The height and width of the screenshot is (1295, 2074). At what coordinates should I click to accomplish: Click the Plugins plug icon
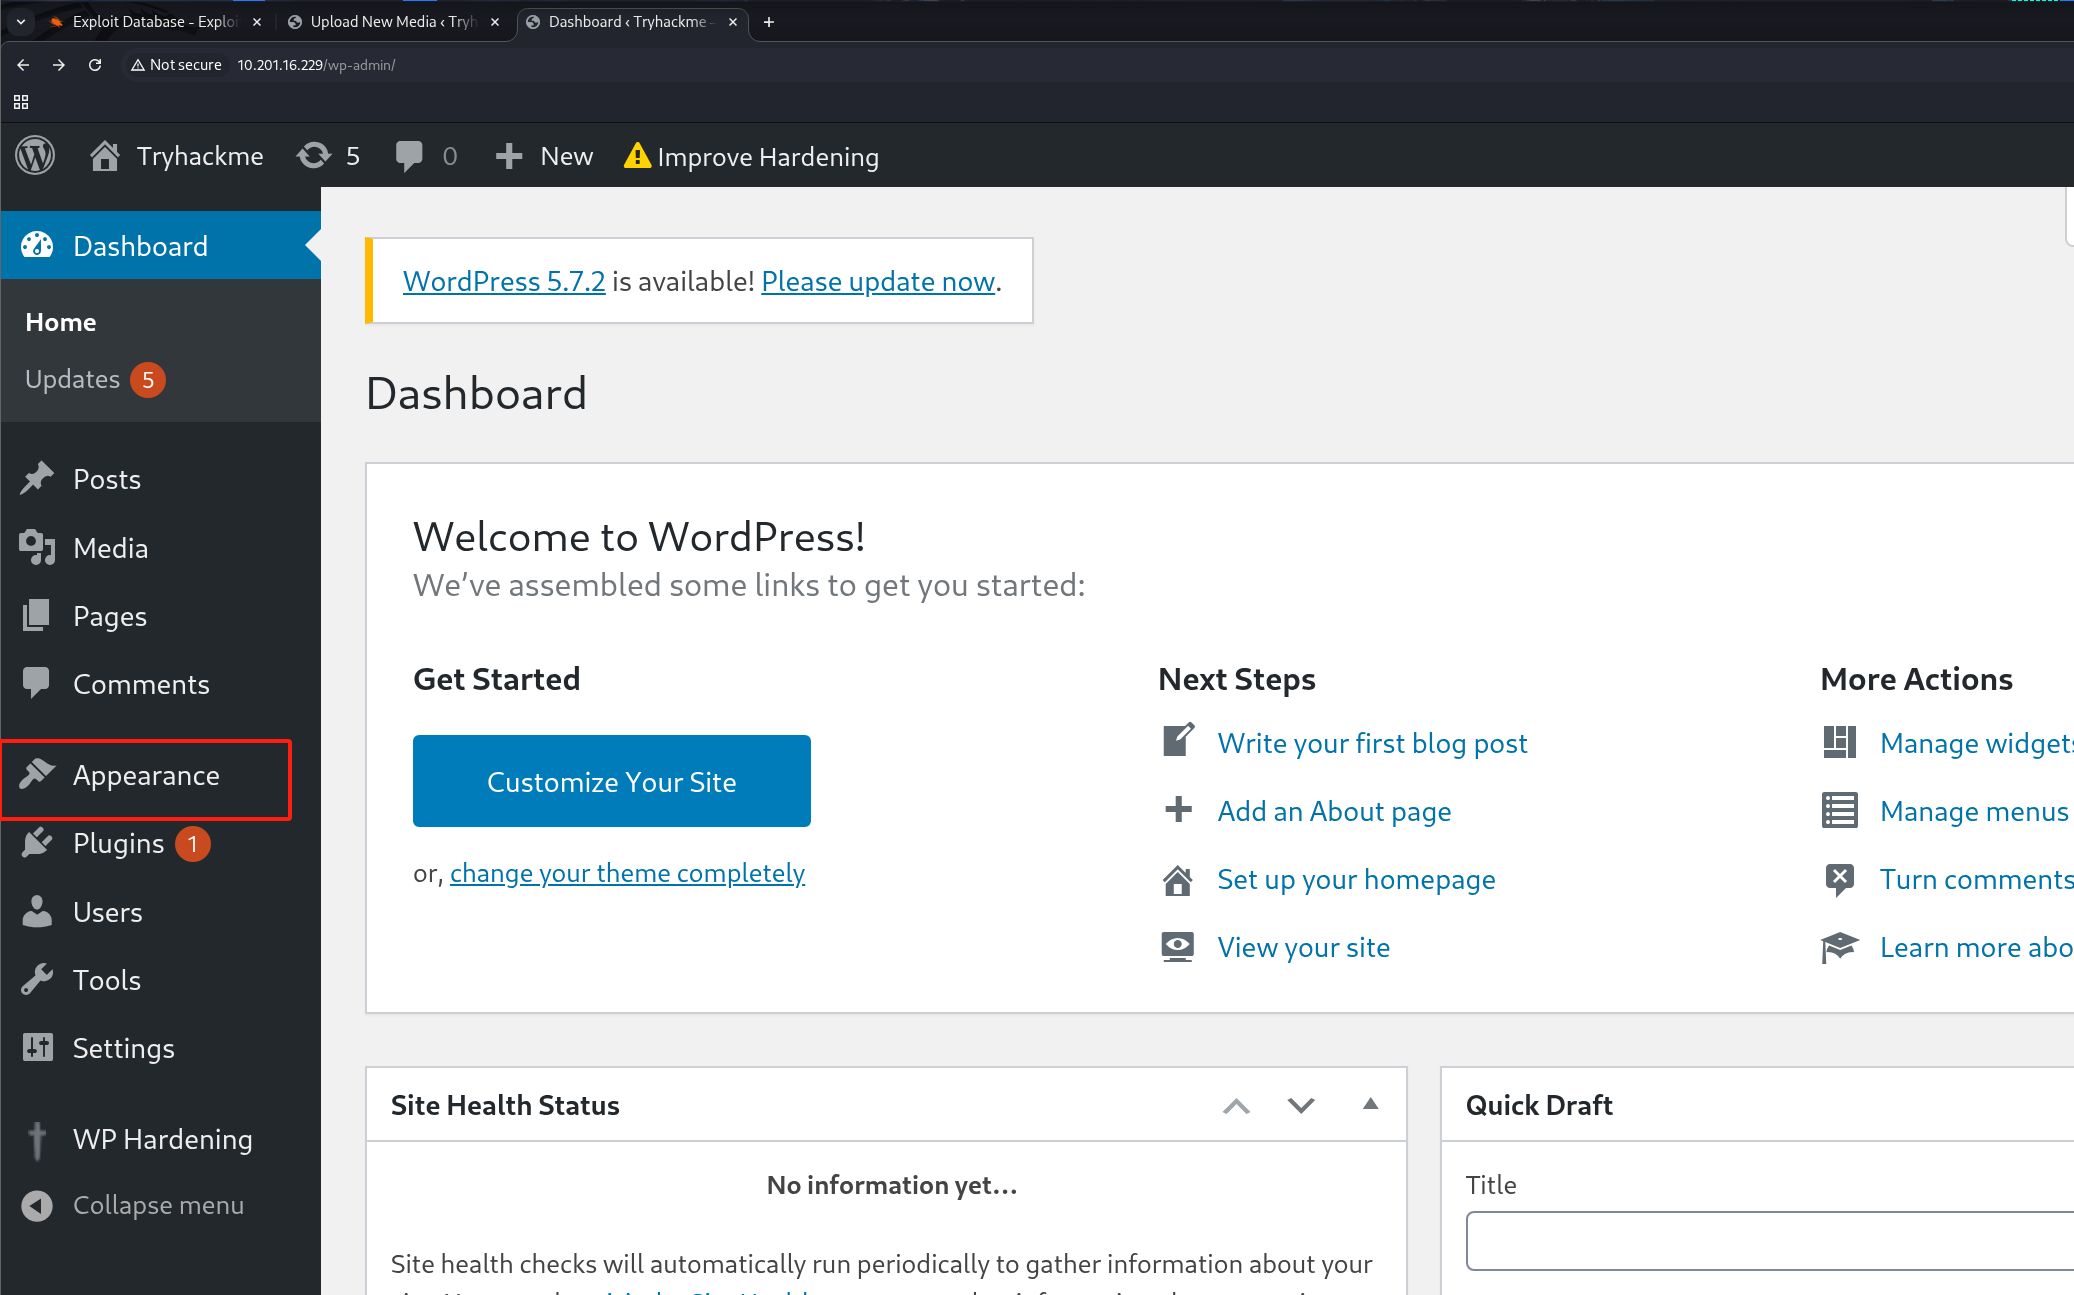tap(37, 843)
